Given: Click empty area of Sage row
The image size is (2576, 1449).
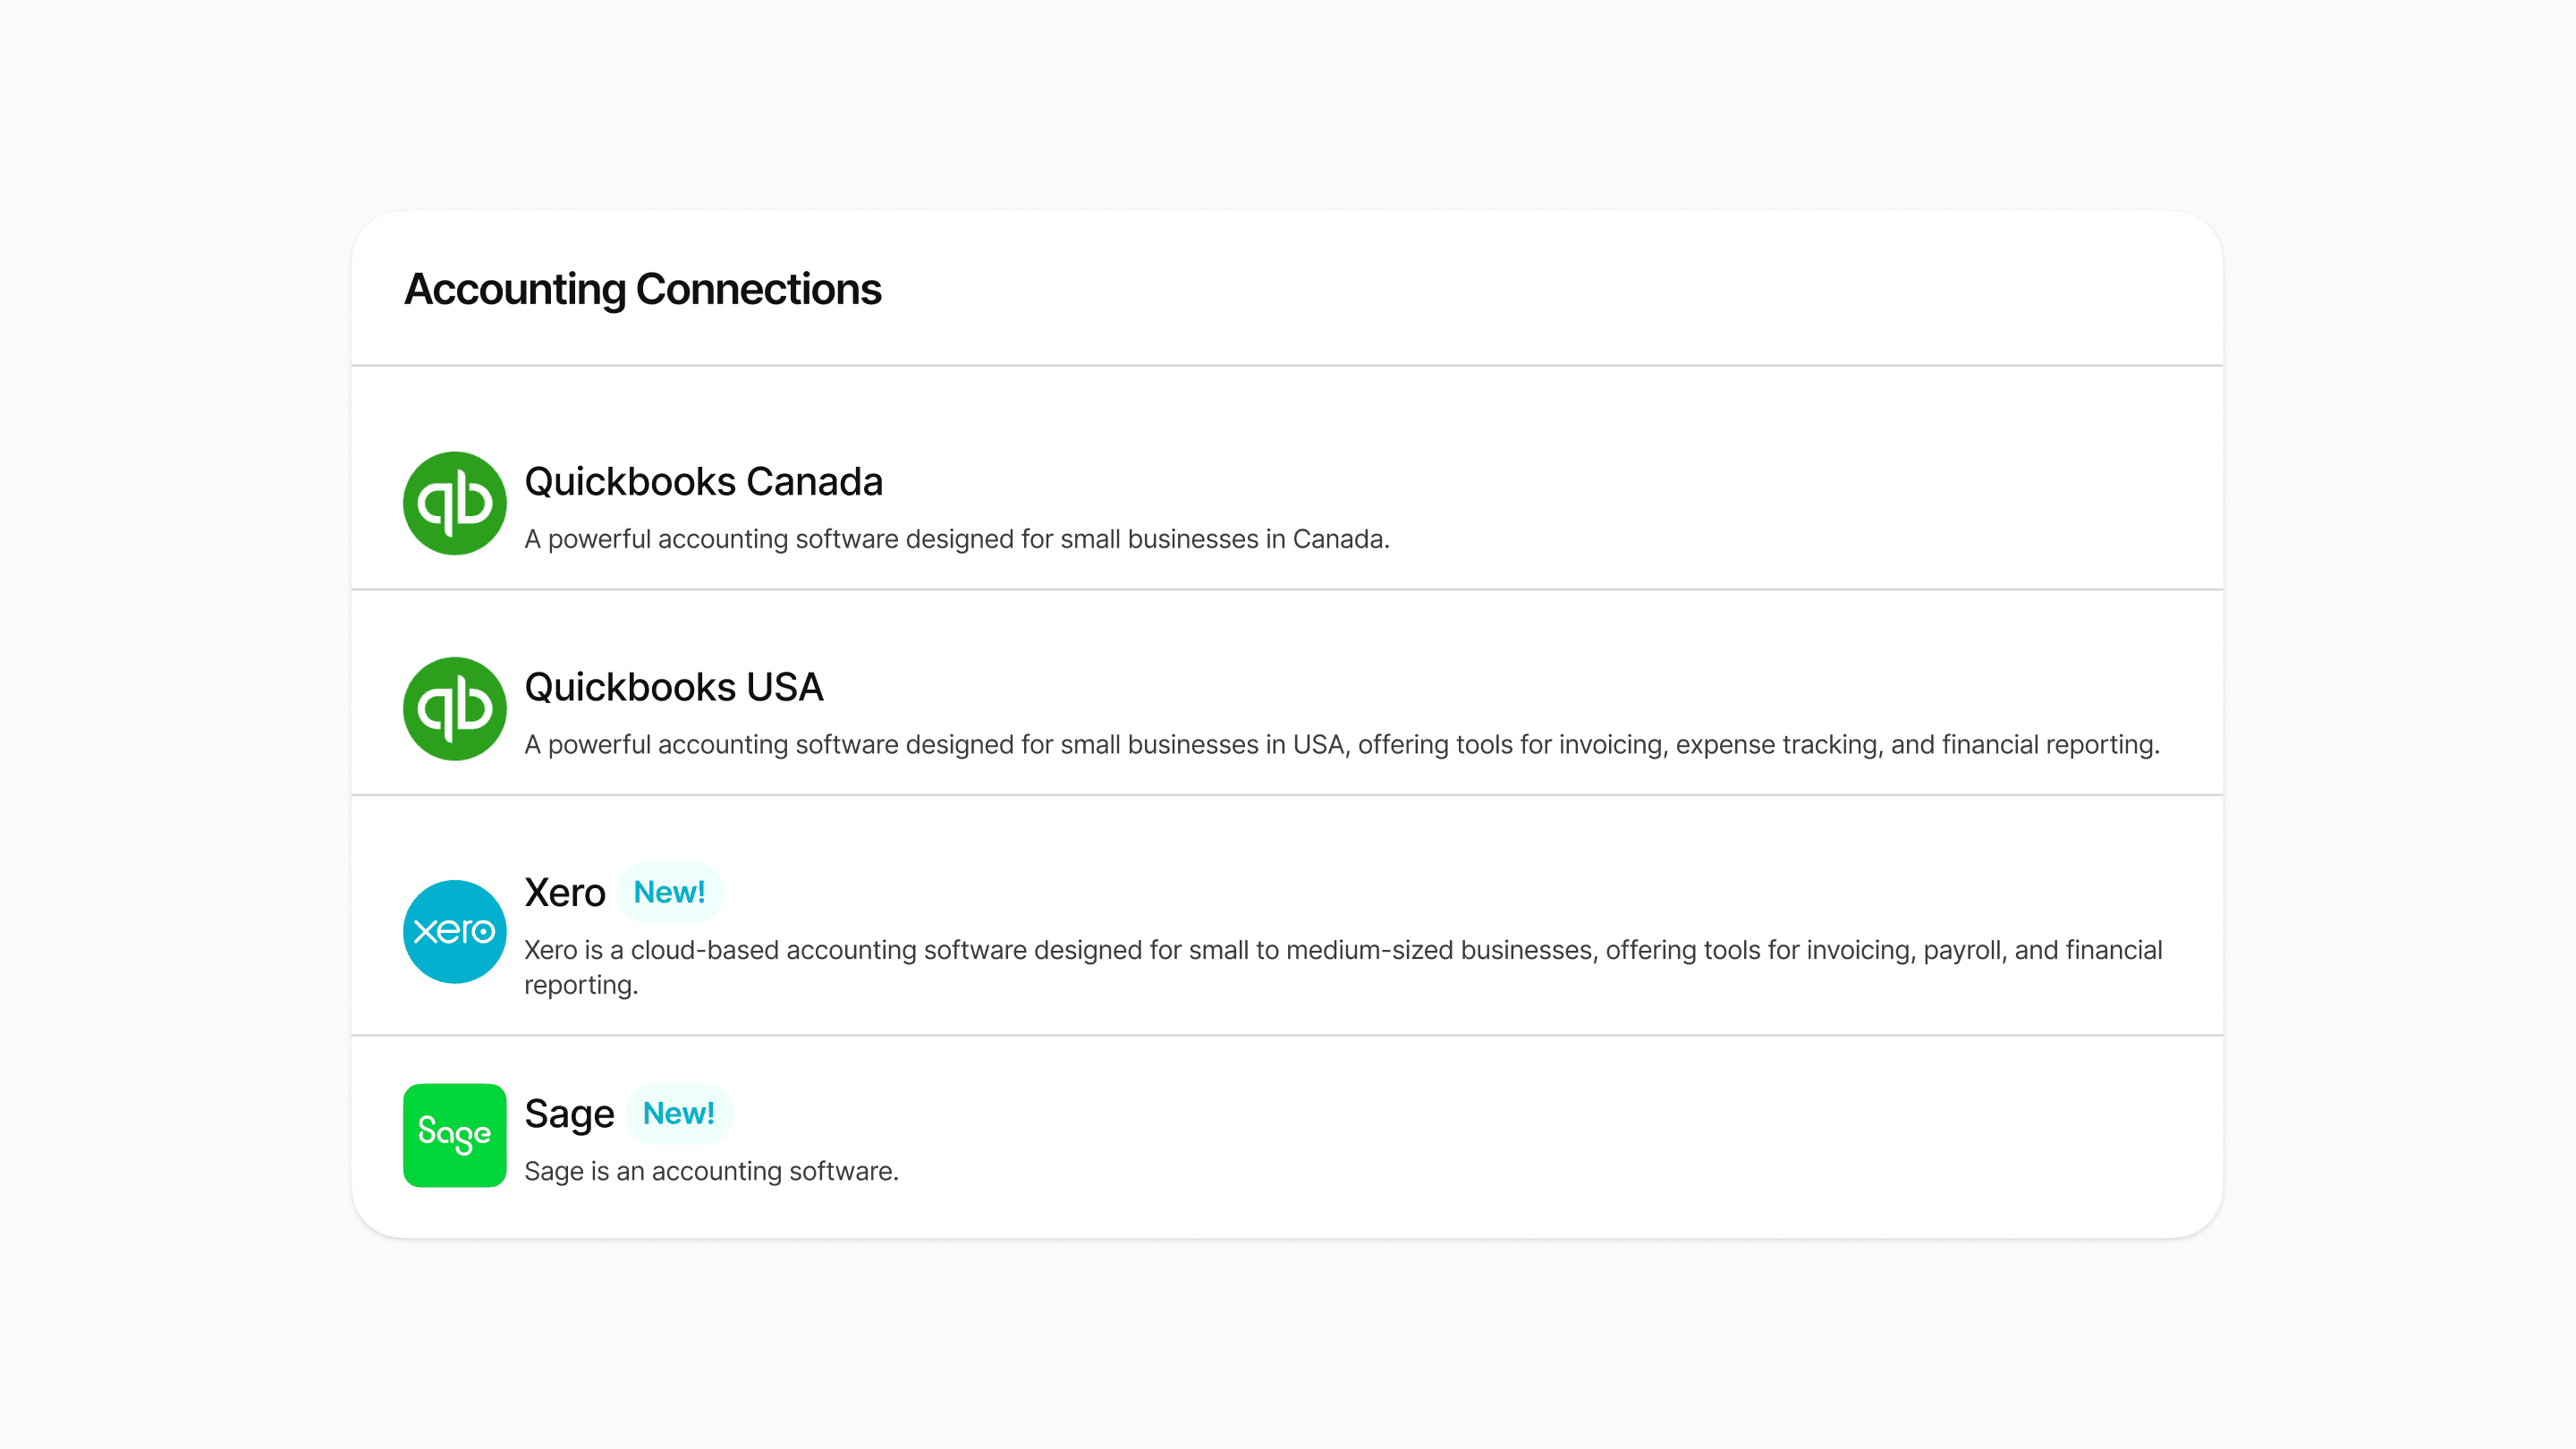Looking at the screenshot, I should tap(1600, 1135).
